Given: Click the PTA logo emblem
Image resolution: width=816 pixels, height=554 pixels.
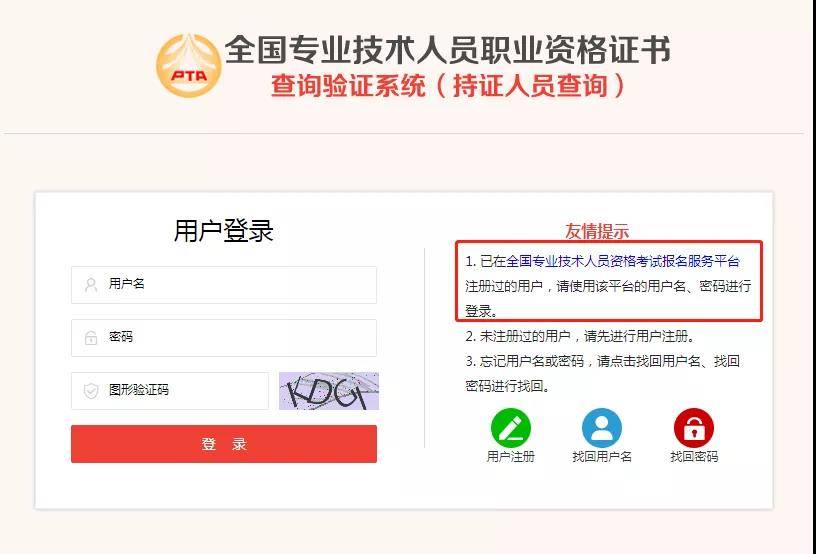Looking at the screenshot, I should point(188,66).
